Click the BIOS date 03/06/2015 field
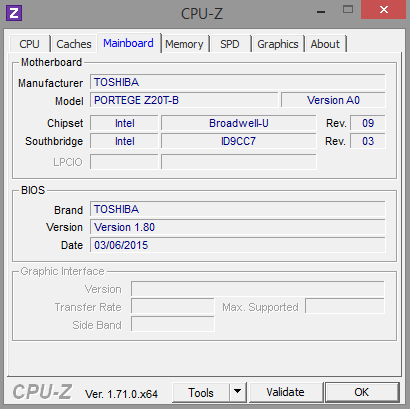The image size is (410, 409). click(x=238, y=245)
